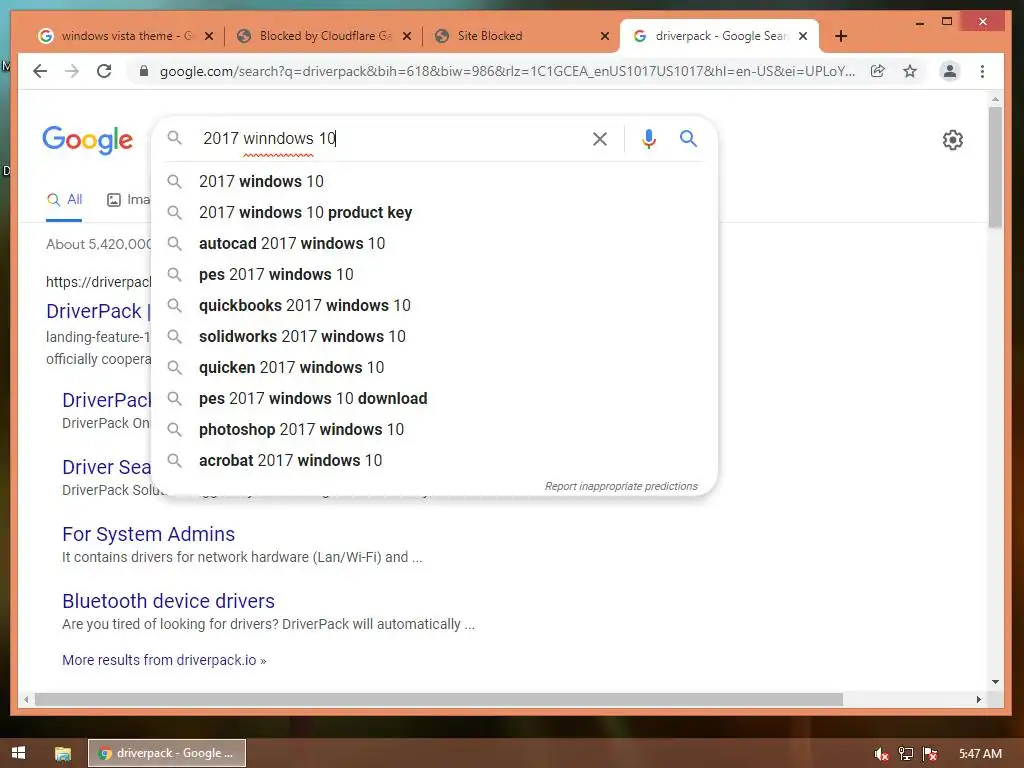Open File Explorer from the taskbar

pyautogui.click(x=63, y=753)
